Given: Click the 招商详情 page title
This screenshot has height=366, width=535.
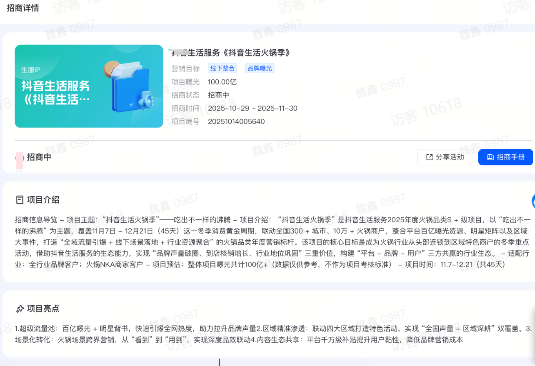Looking at the screenshot, I should [x=23, y=8].
